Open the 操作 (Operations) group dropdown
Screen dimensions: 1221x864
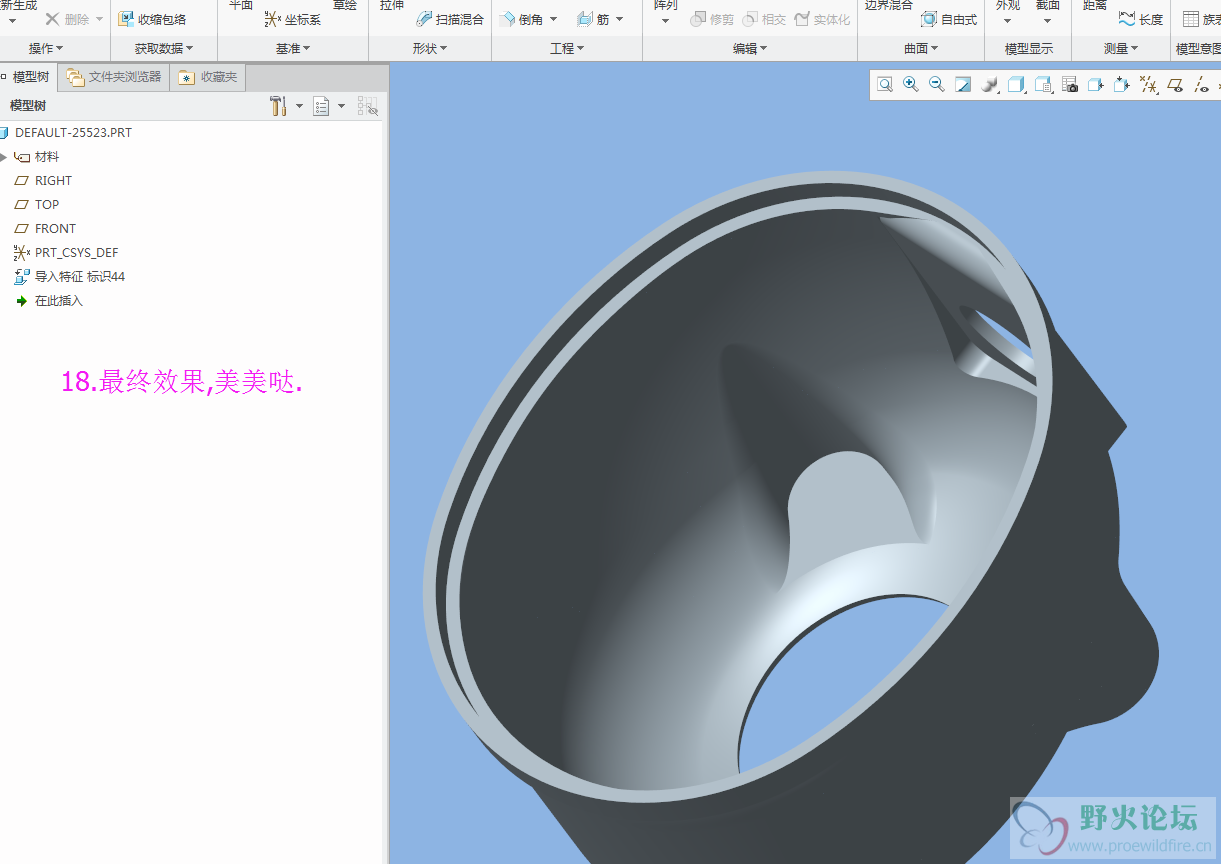[x=45, y=48]
